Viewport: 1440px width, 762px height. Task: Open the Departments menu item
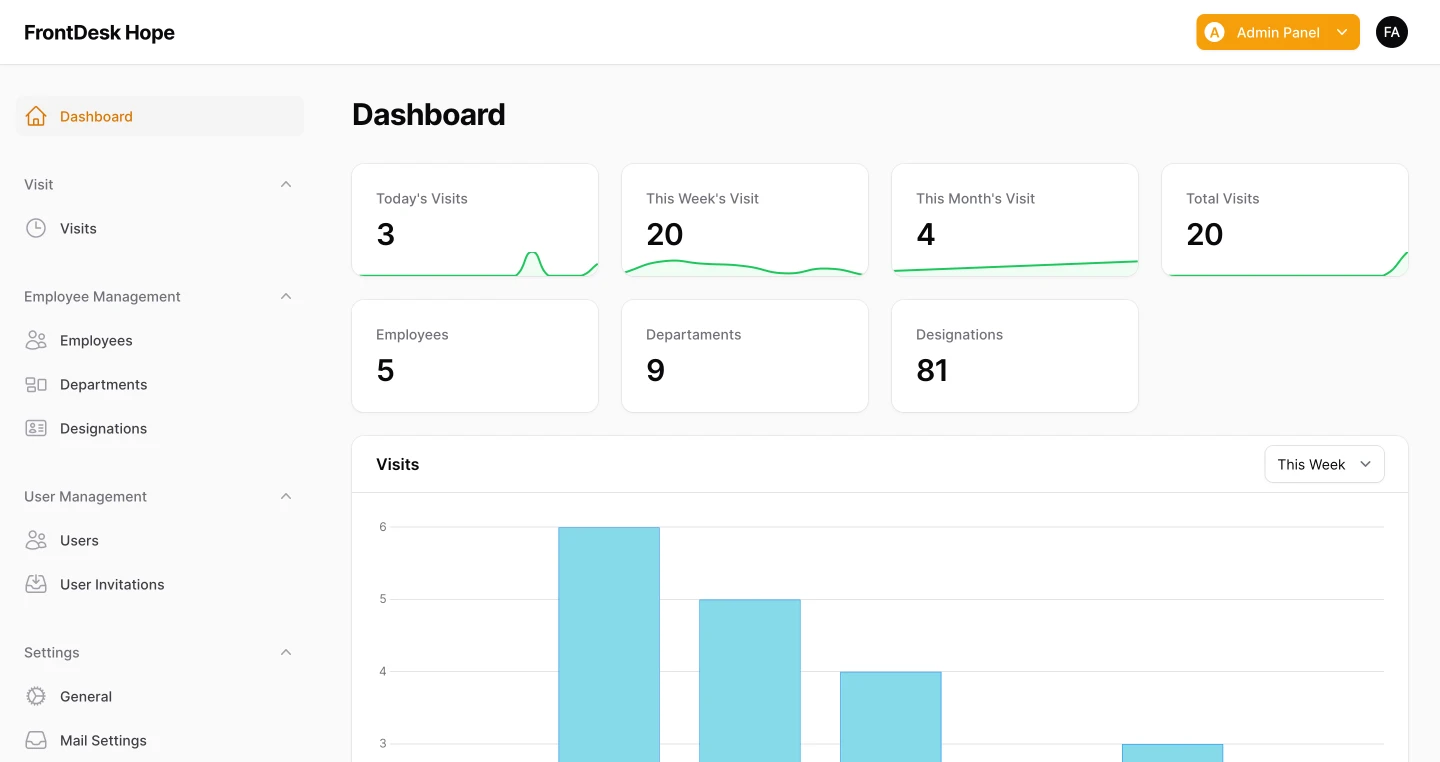tap(160, 384)
